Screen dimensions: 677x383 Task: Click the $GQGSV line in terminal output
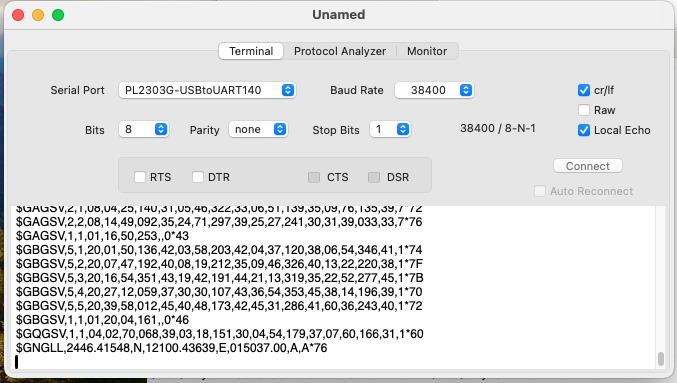pyautogui.click(x=219, y=334)
